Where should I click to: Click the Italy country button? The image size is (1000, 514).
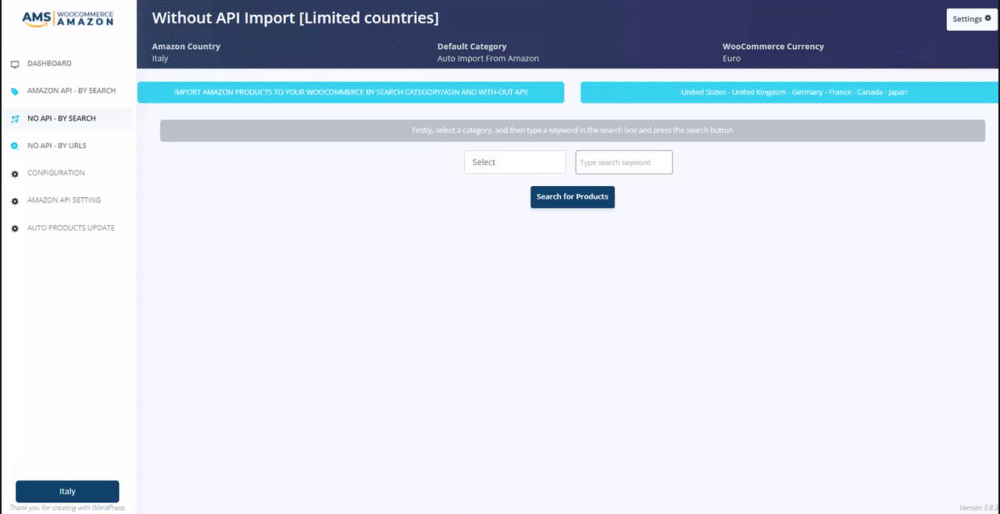pos(68,492)
